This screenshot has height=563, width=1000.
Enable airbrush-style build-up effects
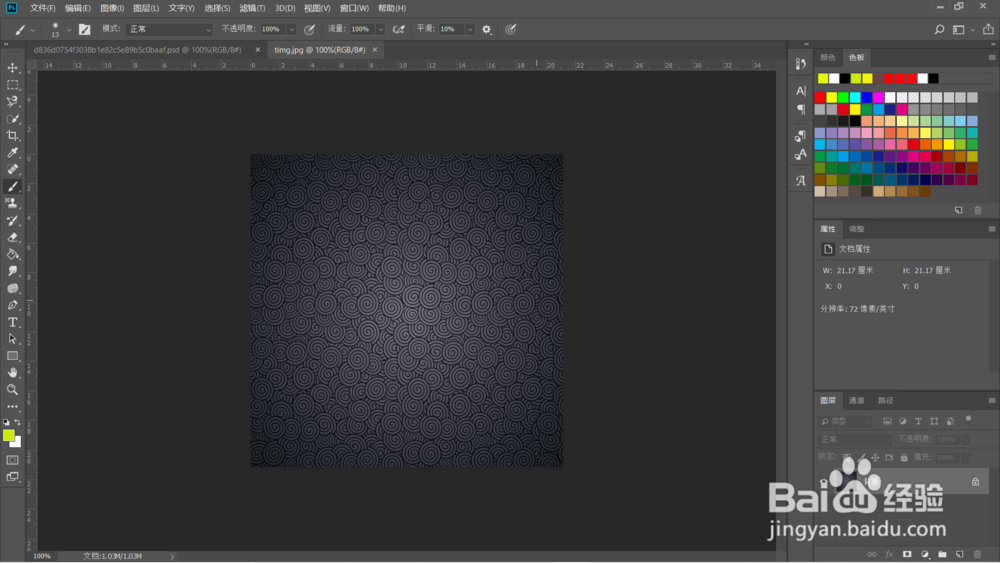399,29
